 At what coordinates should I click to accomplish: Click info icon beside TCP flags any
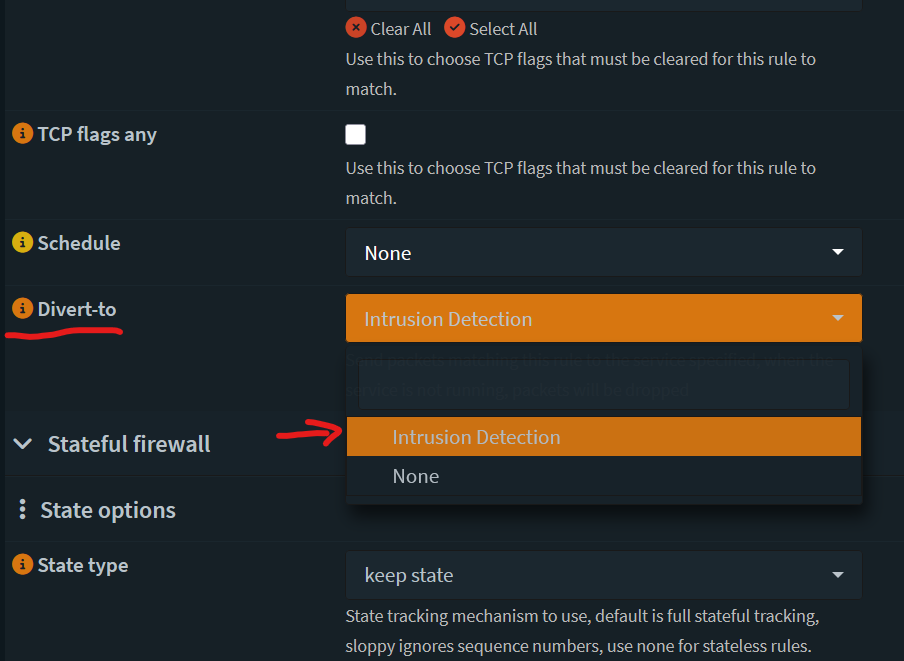pyautogui.click(x=22, y=134)
